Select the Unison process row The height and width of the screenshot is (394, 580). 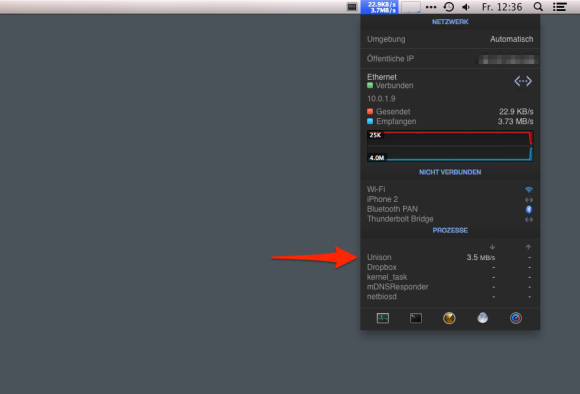click(450, 257)
